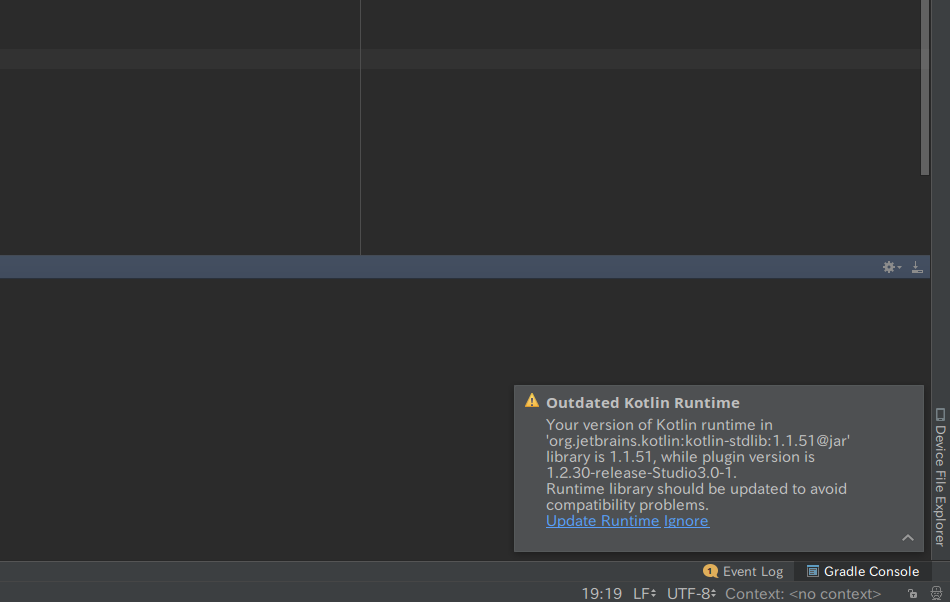
Task: Open the tool window gear settings
Action: pyautogui.click(x=891, y=267)
